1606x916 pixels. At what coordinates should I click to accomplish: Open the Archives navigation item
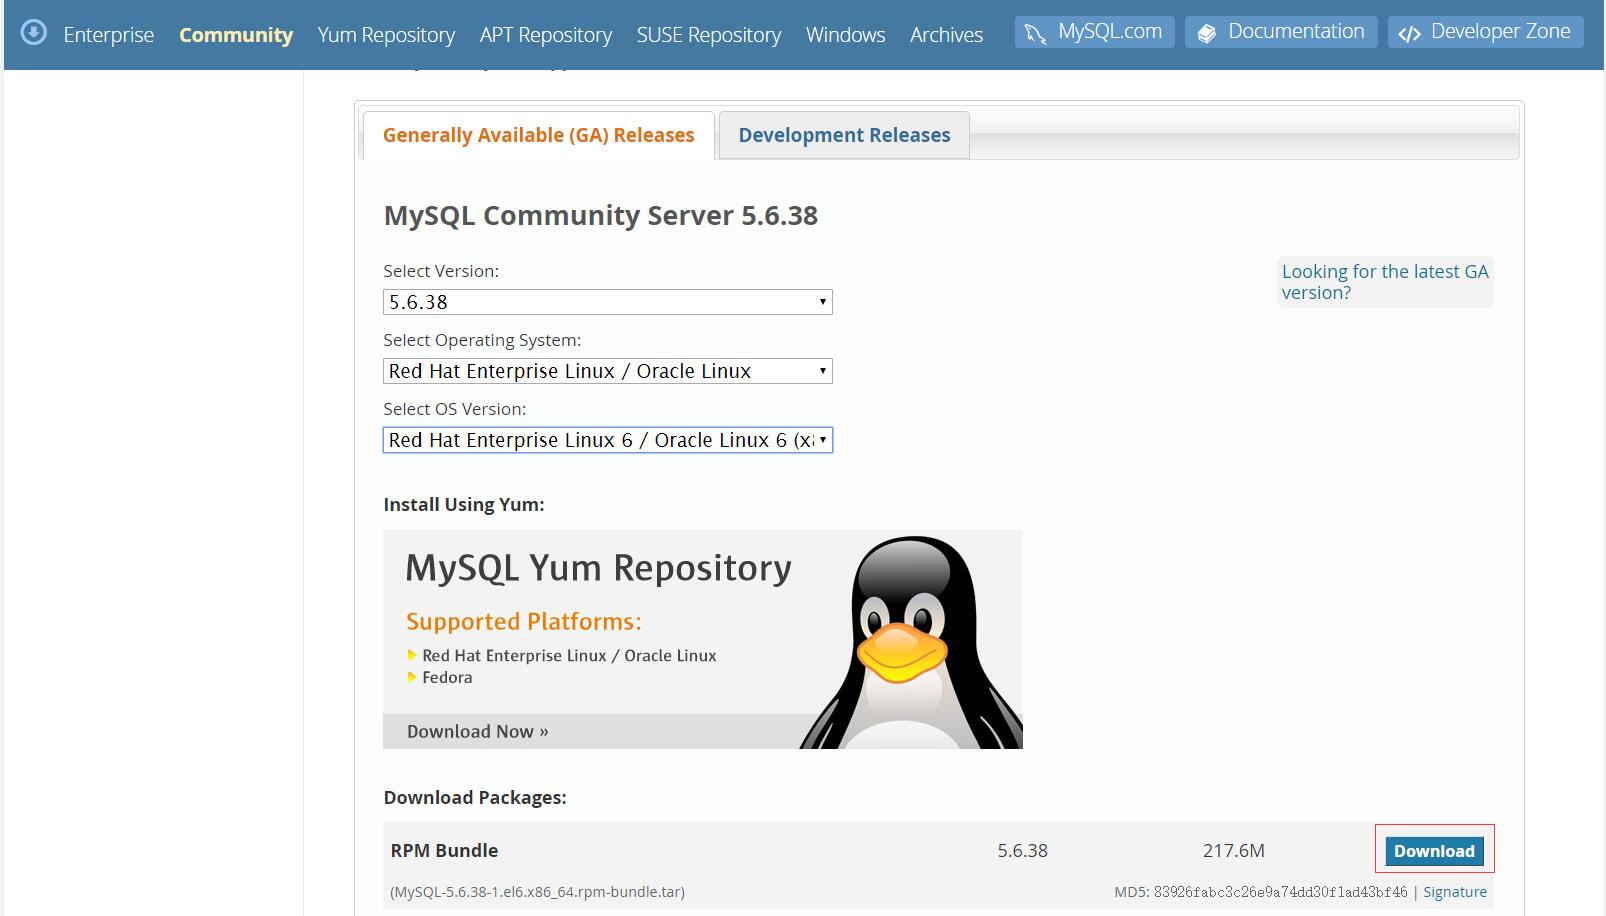pos(946,35)
